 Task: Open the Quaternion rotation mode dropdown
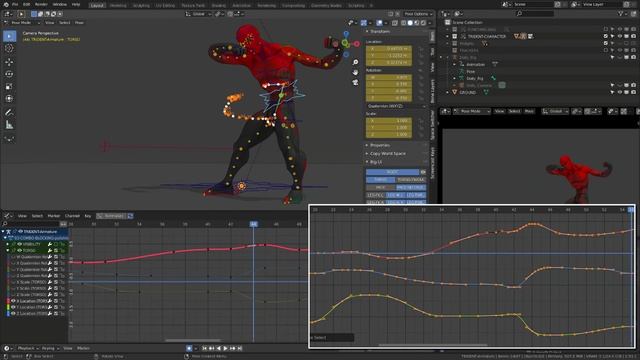coord(396,106)
